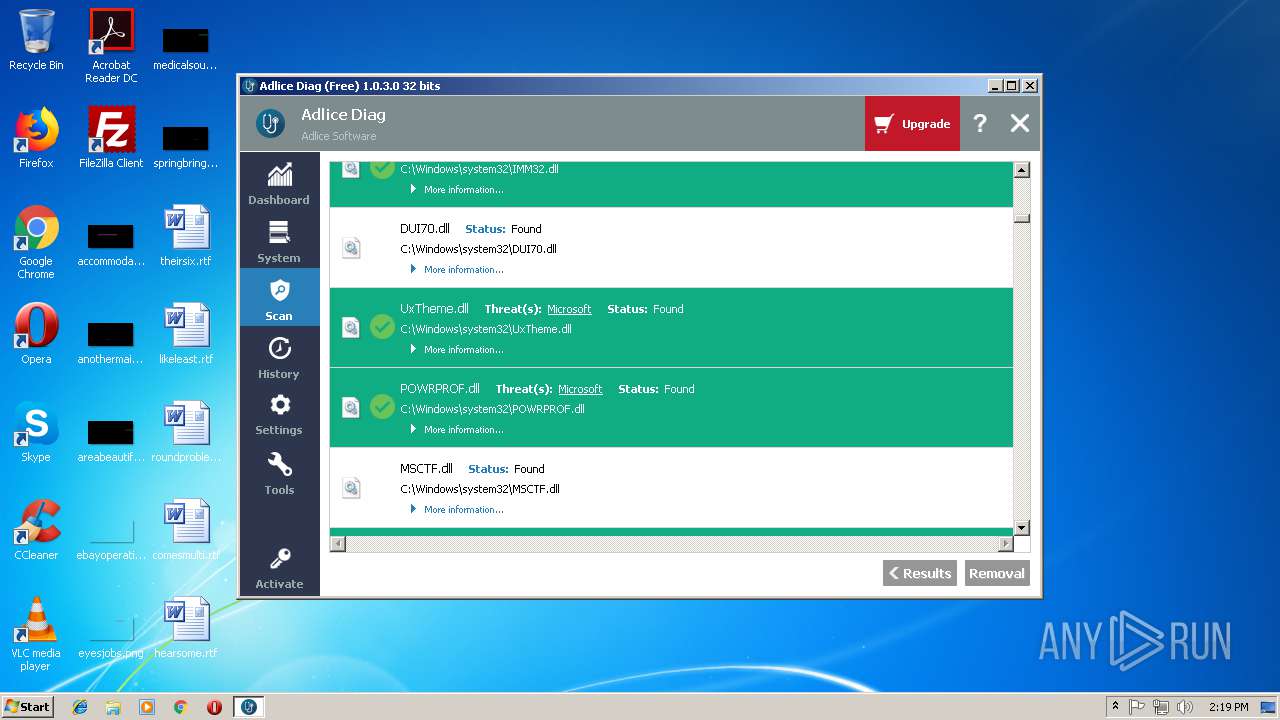
Task: Open the History section in sidebar
Action: pyautogui.click(x=279, y=356)
